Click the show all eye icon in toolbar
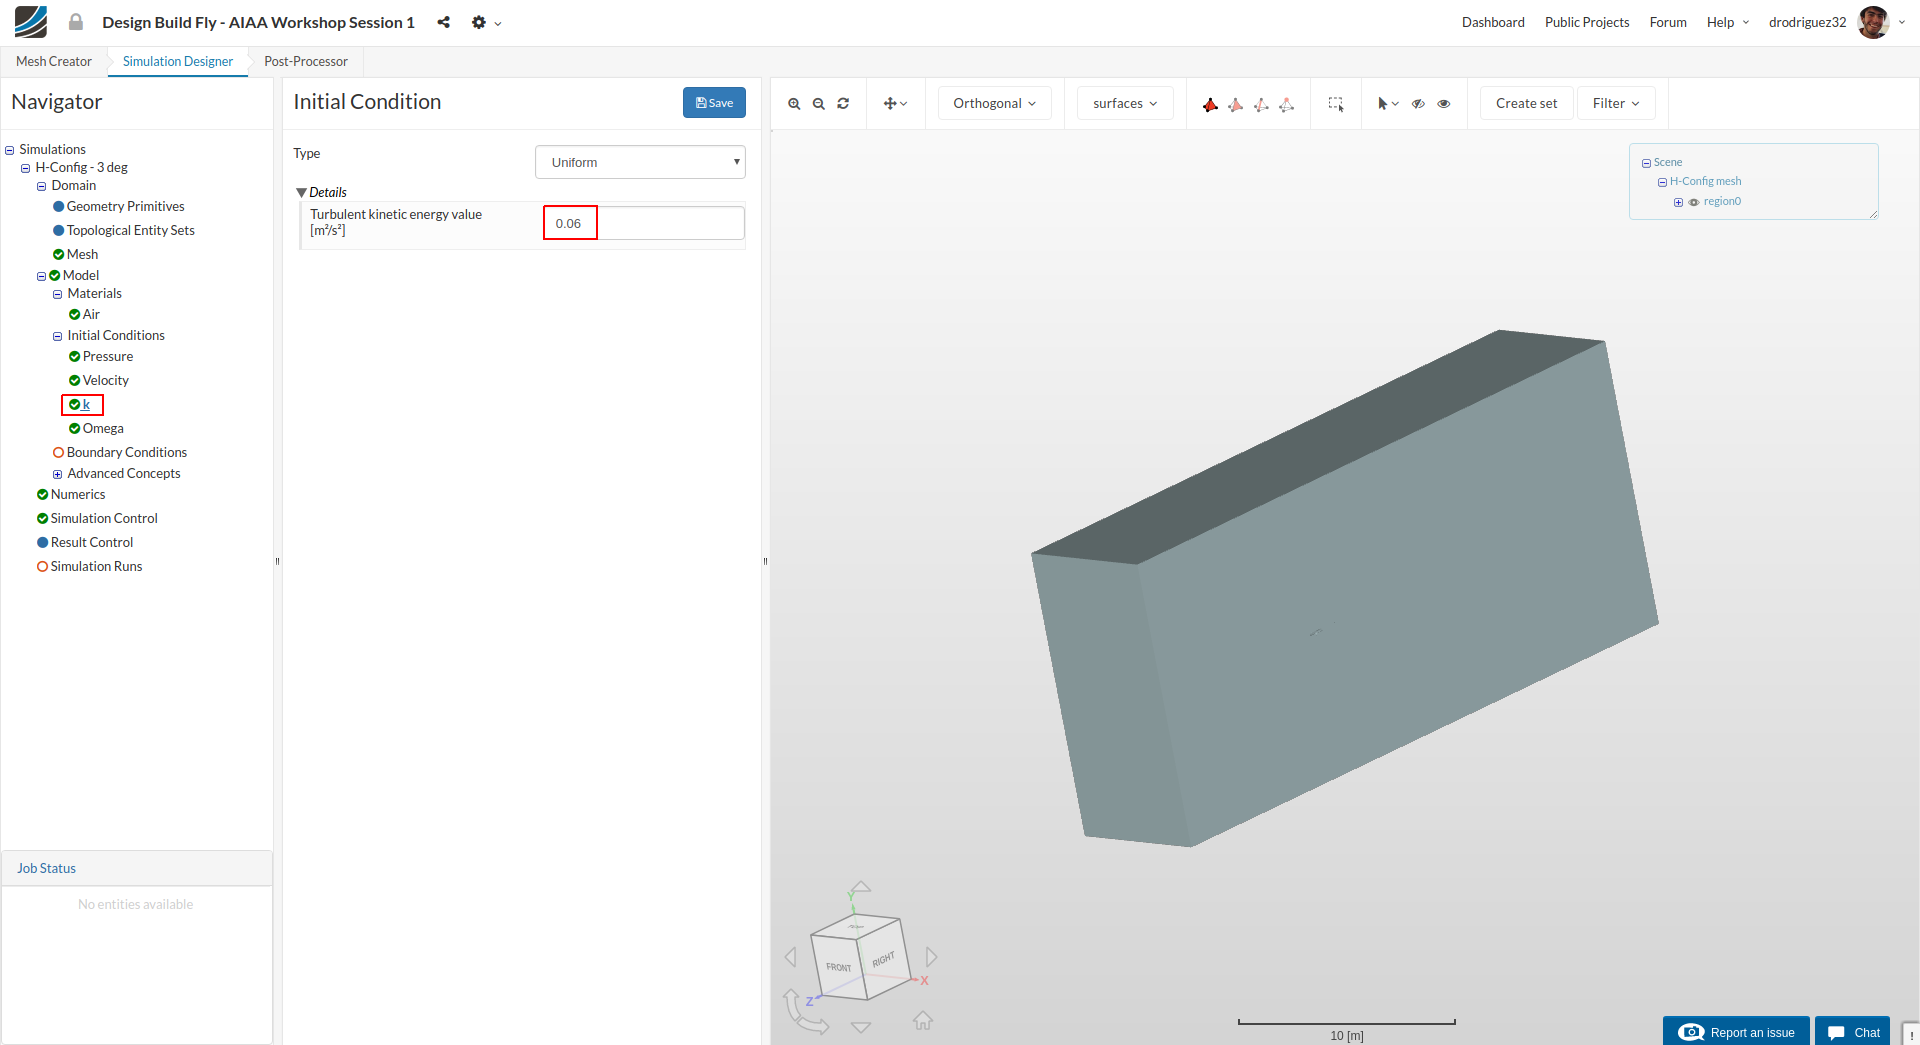The image size is (1920, 1045). pos(1444,104)
